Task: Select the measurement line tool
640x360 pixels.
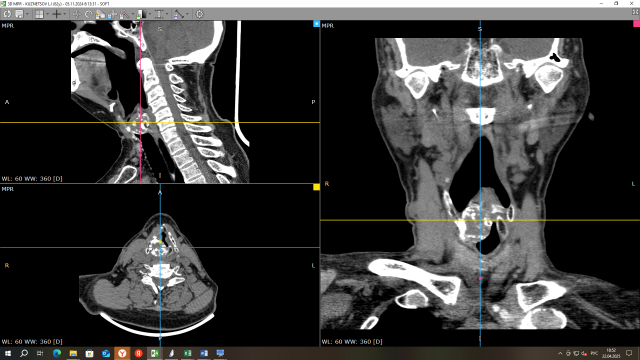Action: [x=178, y=14]
